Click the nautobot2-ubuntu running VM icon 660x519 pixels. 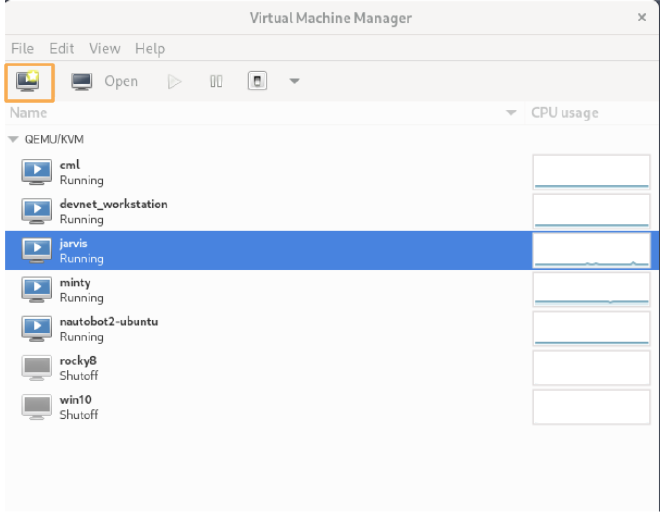coord(37,329)
